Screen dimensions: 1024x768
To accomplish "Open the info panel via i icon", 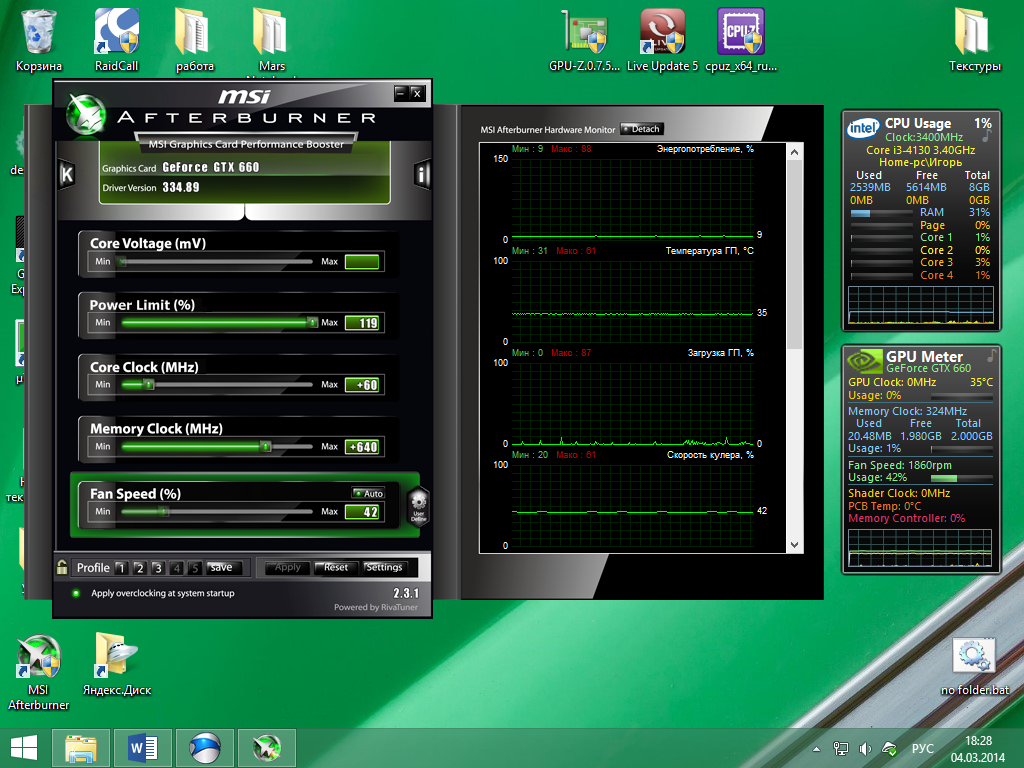I will tap(422, 175).
